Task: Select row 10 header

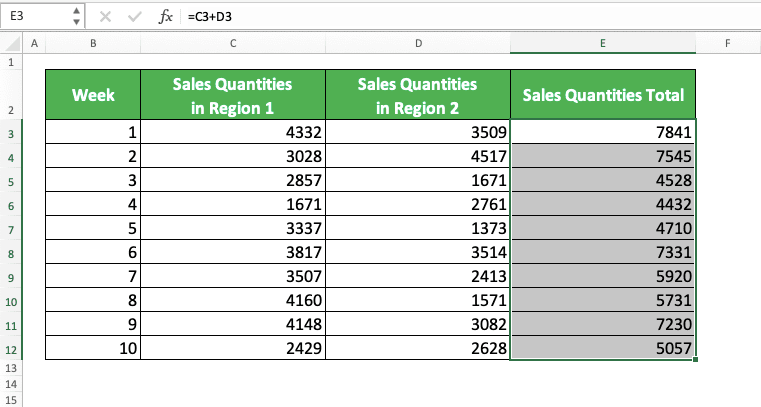Action: [x=11, y=300]
